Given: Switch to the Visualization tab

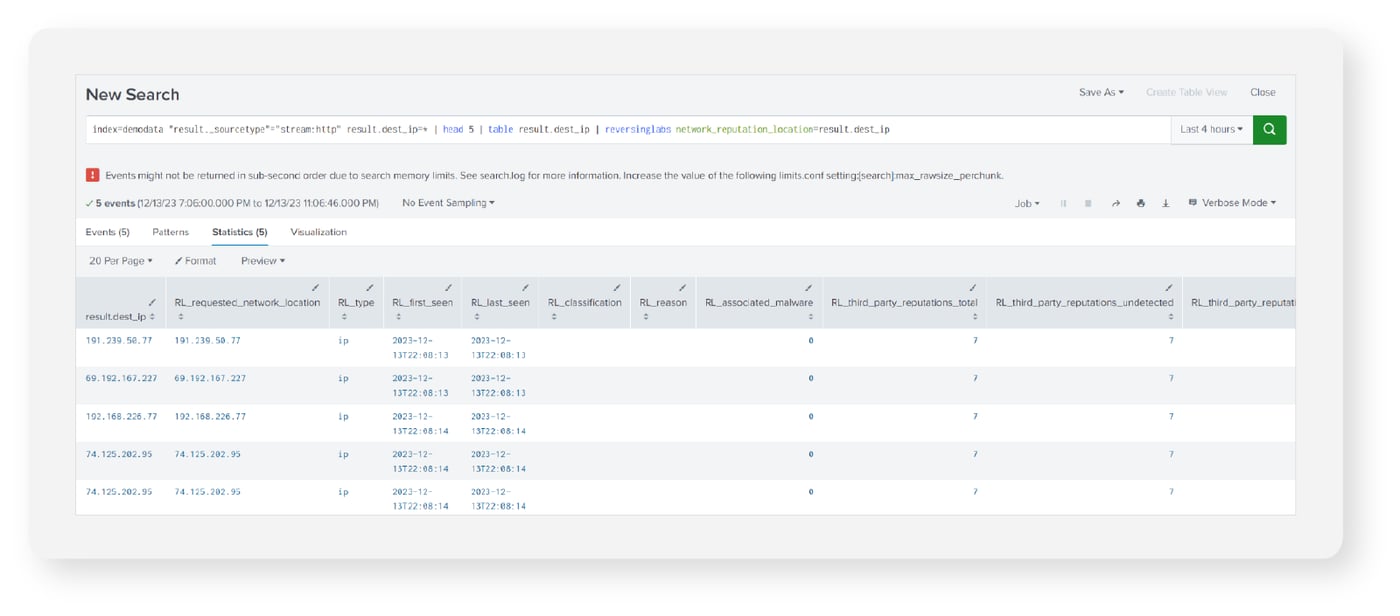Looking at the screenshot, I should click(319, 232).
